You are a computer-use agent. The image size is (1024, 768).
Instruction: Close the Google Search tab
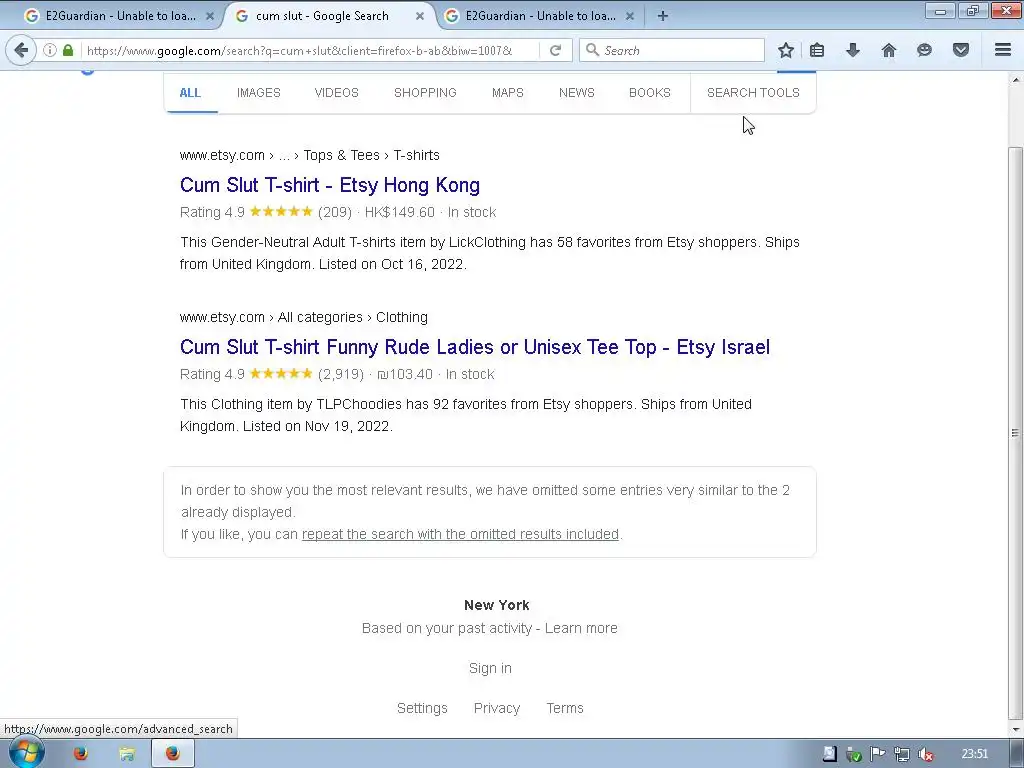pos(420,16)
